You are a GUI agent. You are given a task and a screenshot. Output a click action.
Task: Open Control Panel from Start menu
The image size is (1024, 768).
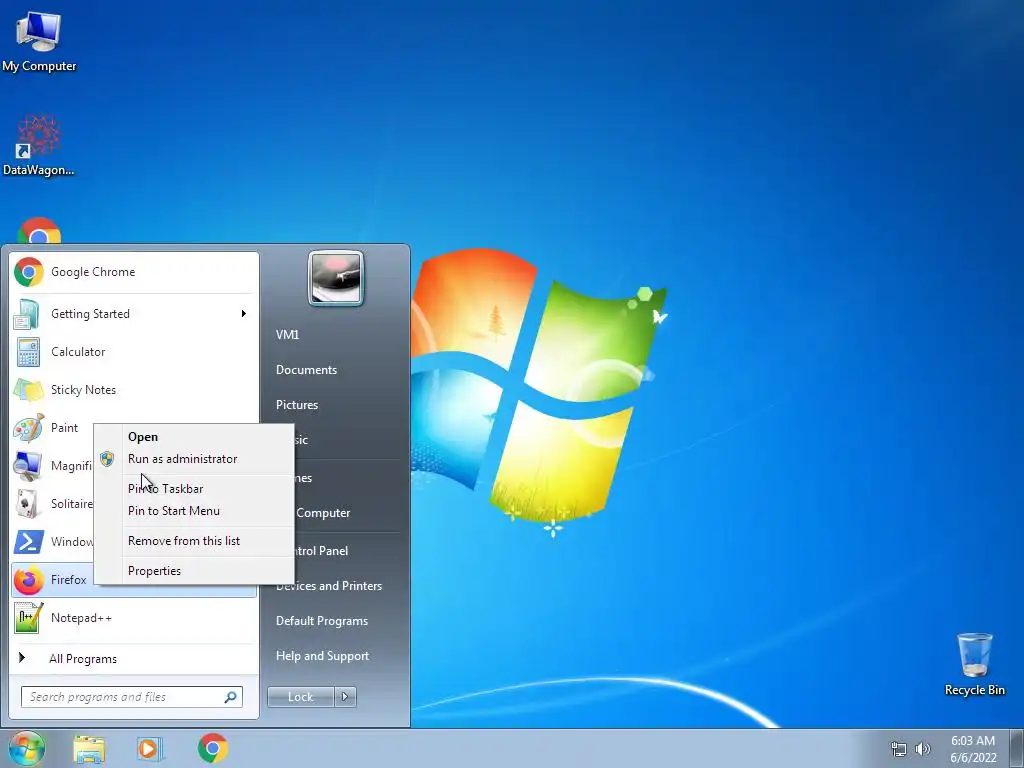click(x=321, y=551)
